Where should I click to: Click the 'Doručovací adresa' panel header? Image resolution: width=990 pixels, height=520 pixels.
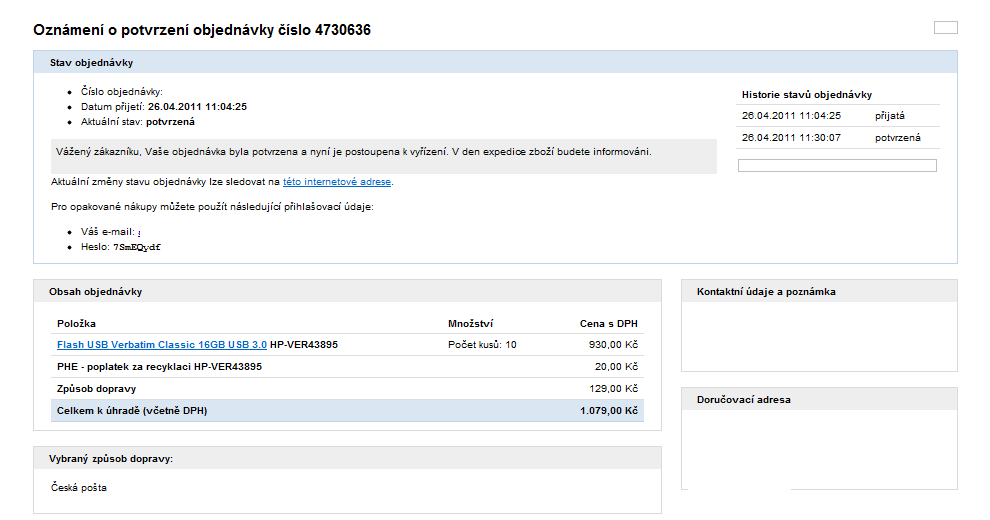click(x=744, y=400)
